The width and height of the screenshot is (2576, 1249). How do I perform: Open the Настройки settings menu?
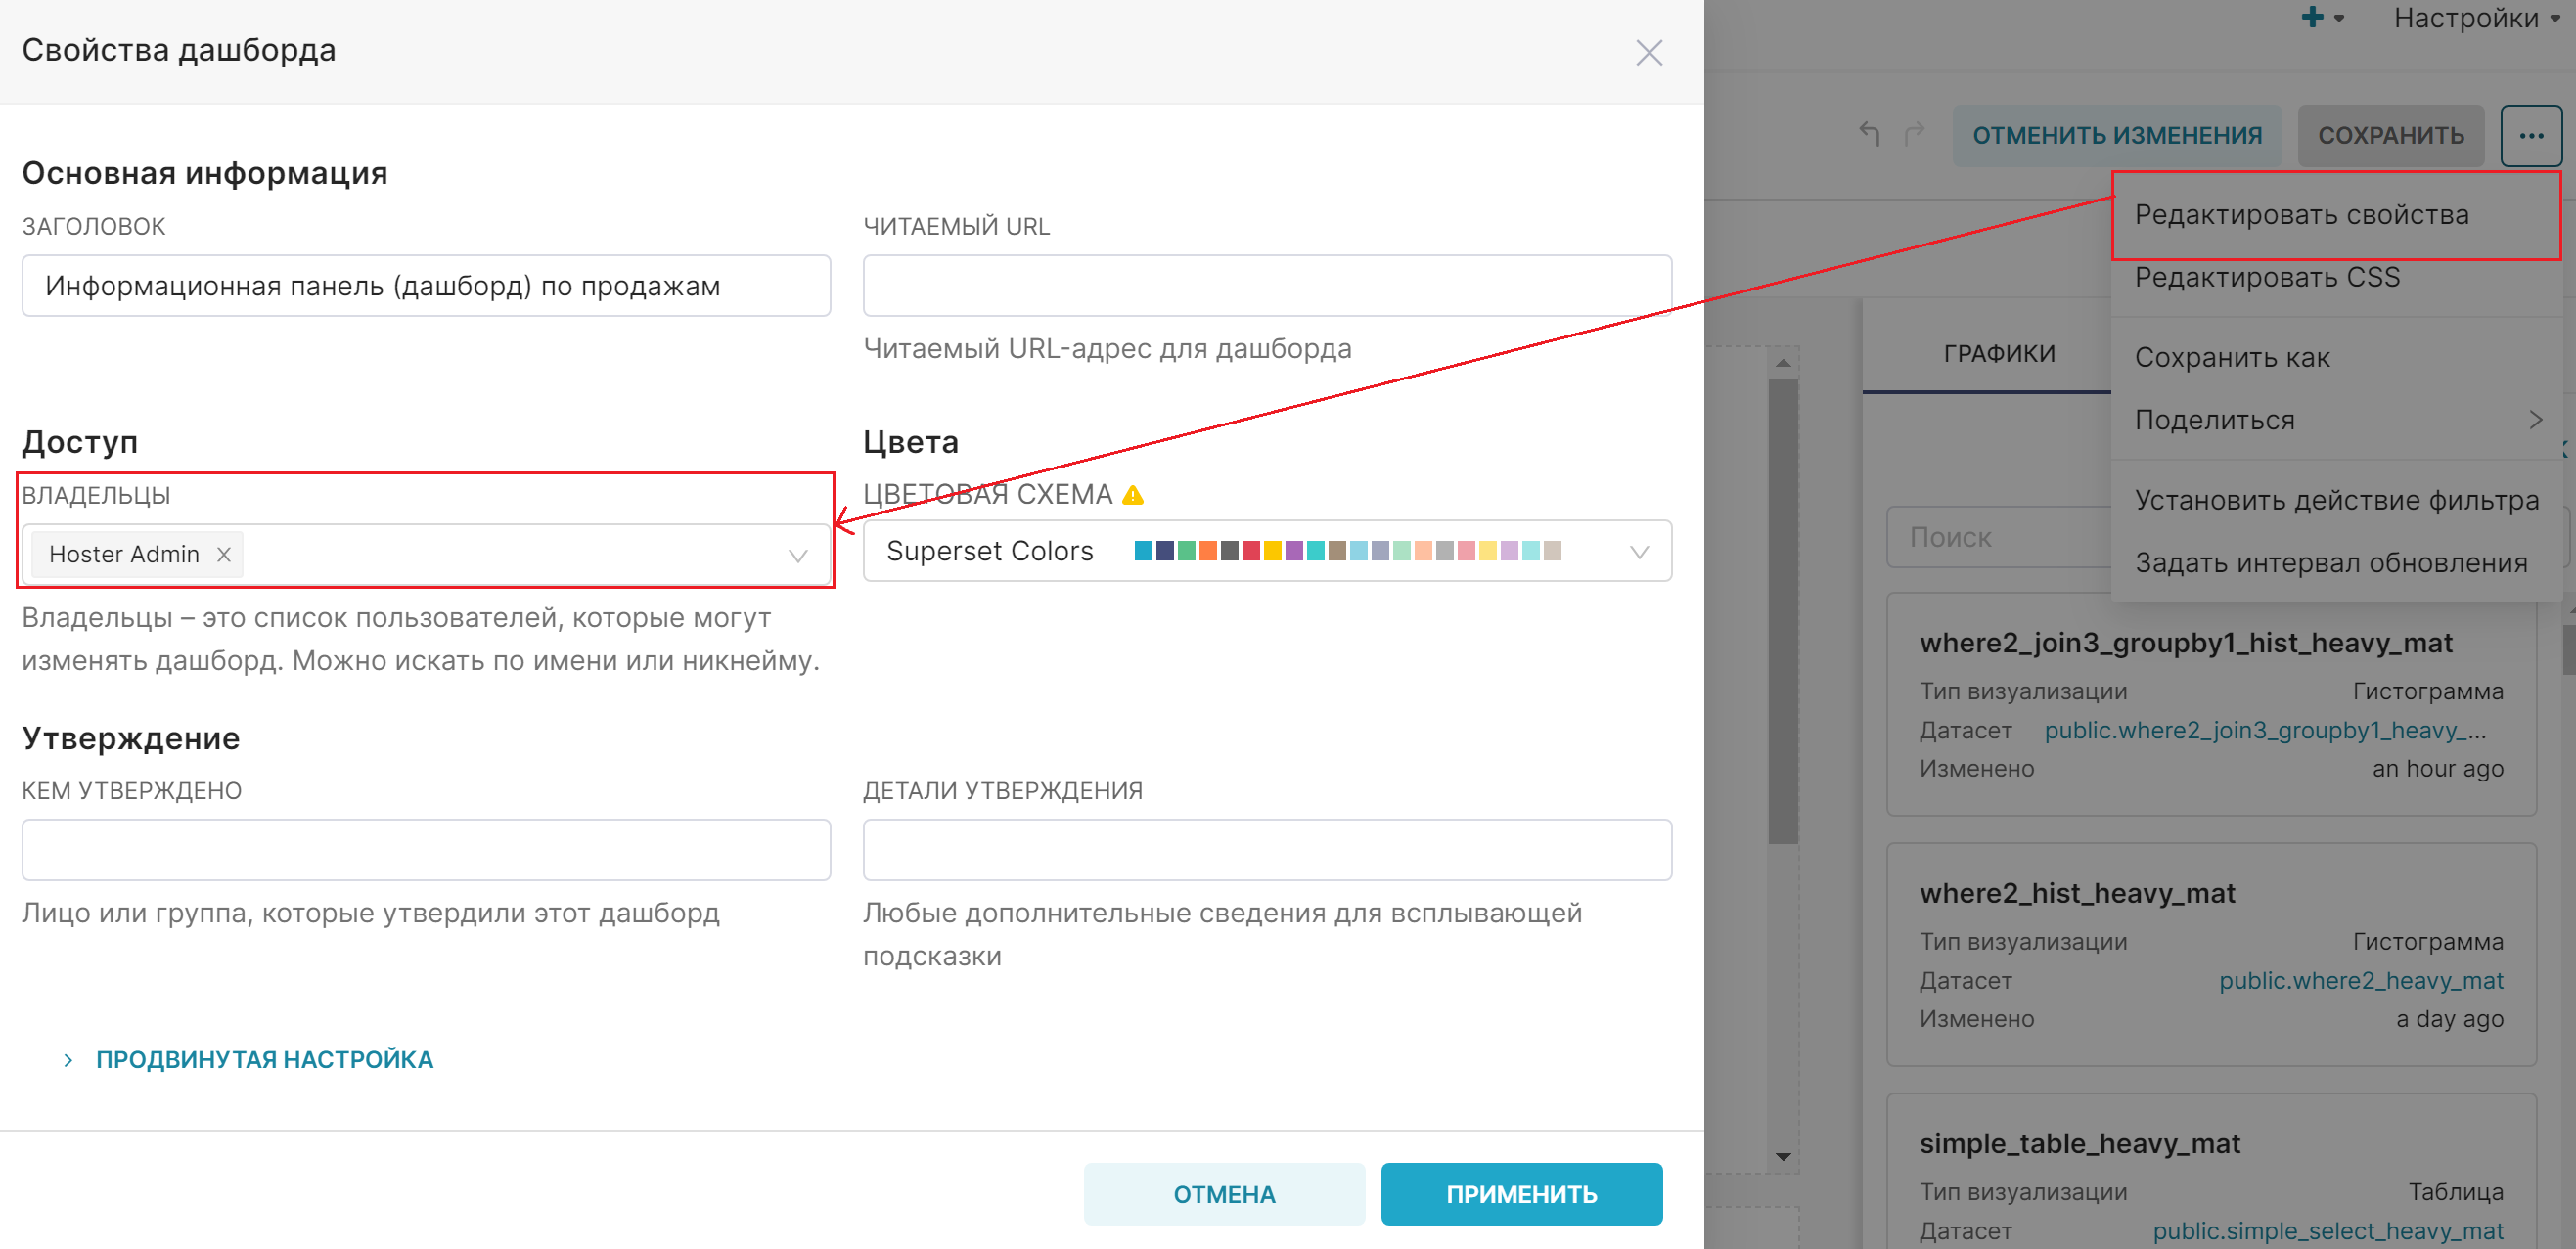[x=2476, y=18]
